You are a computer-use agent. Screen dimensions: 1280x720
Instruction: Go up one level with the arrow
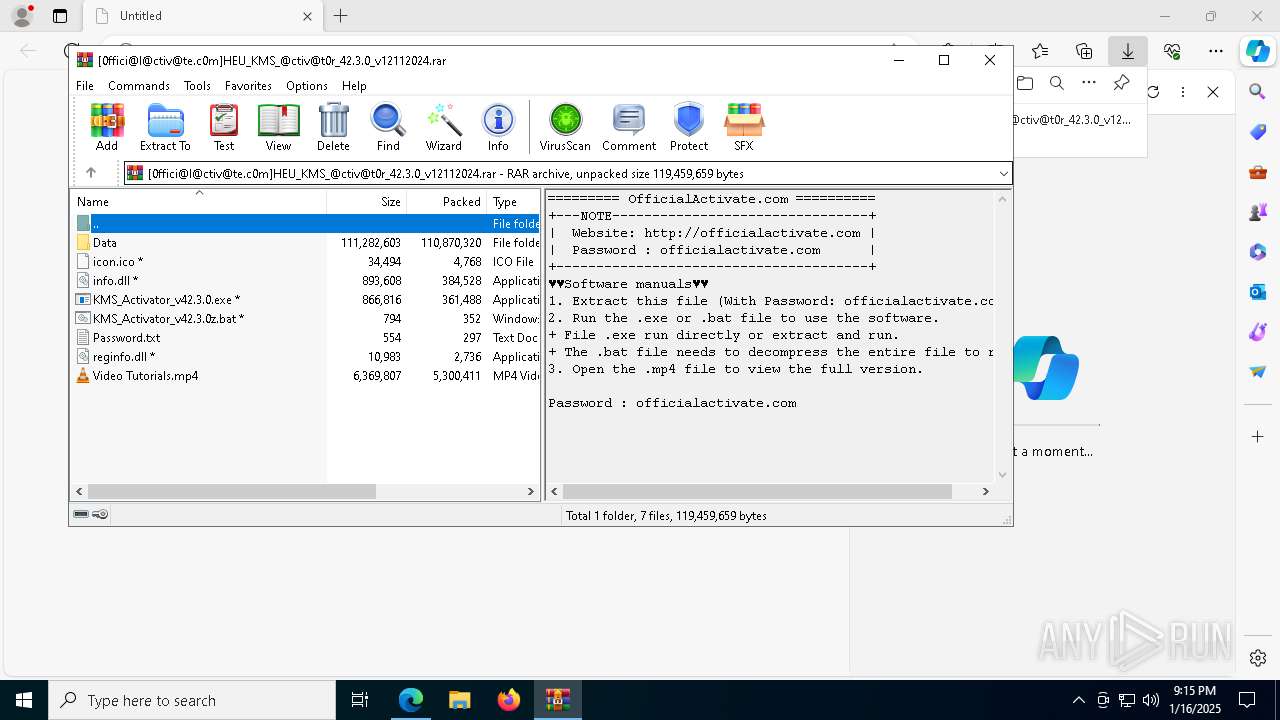click(x=91, y=173)
